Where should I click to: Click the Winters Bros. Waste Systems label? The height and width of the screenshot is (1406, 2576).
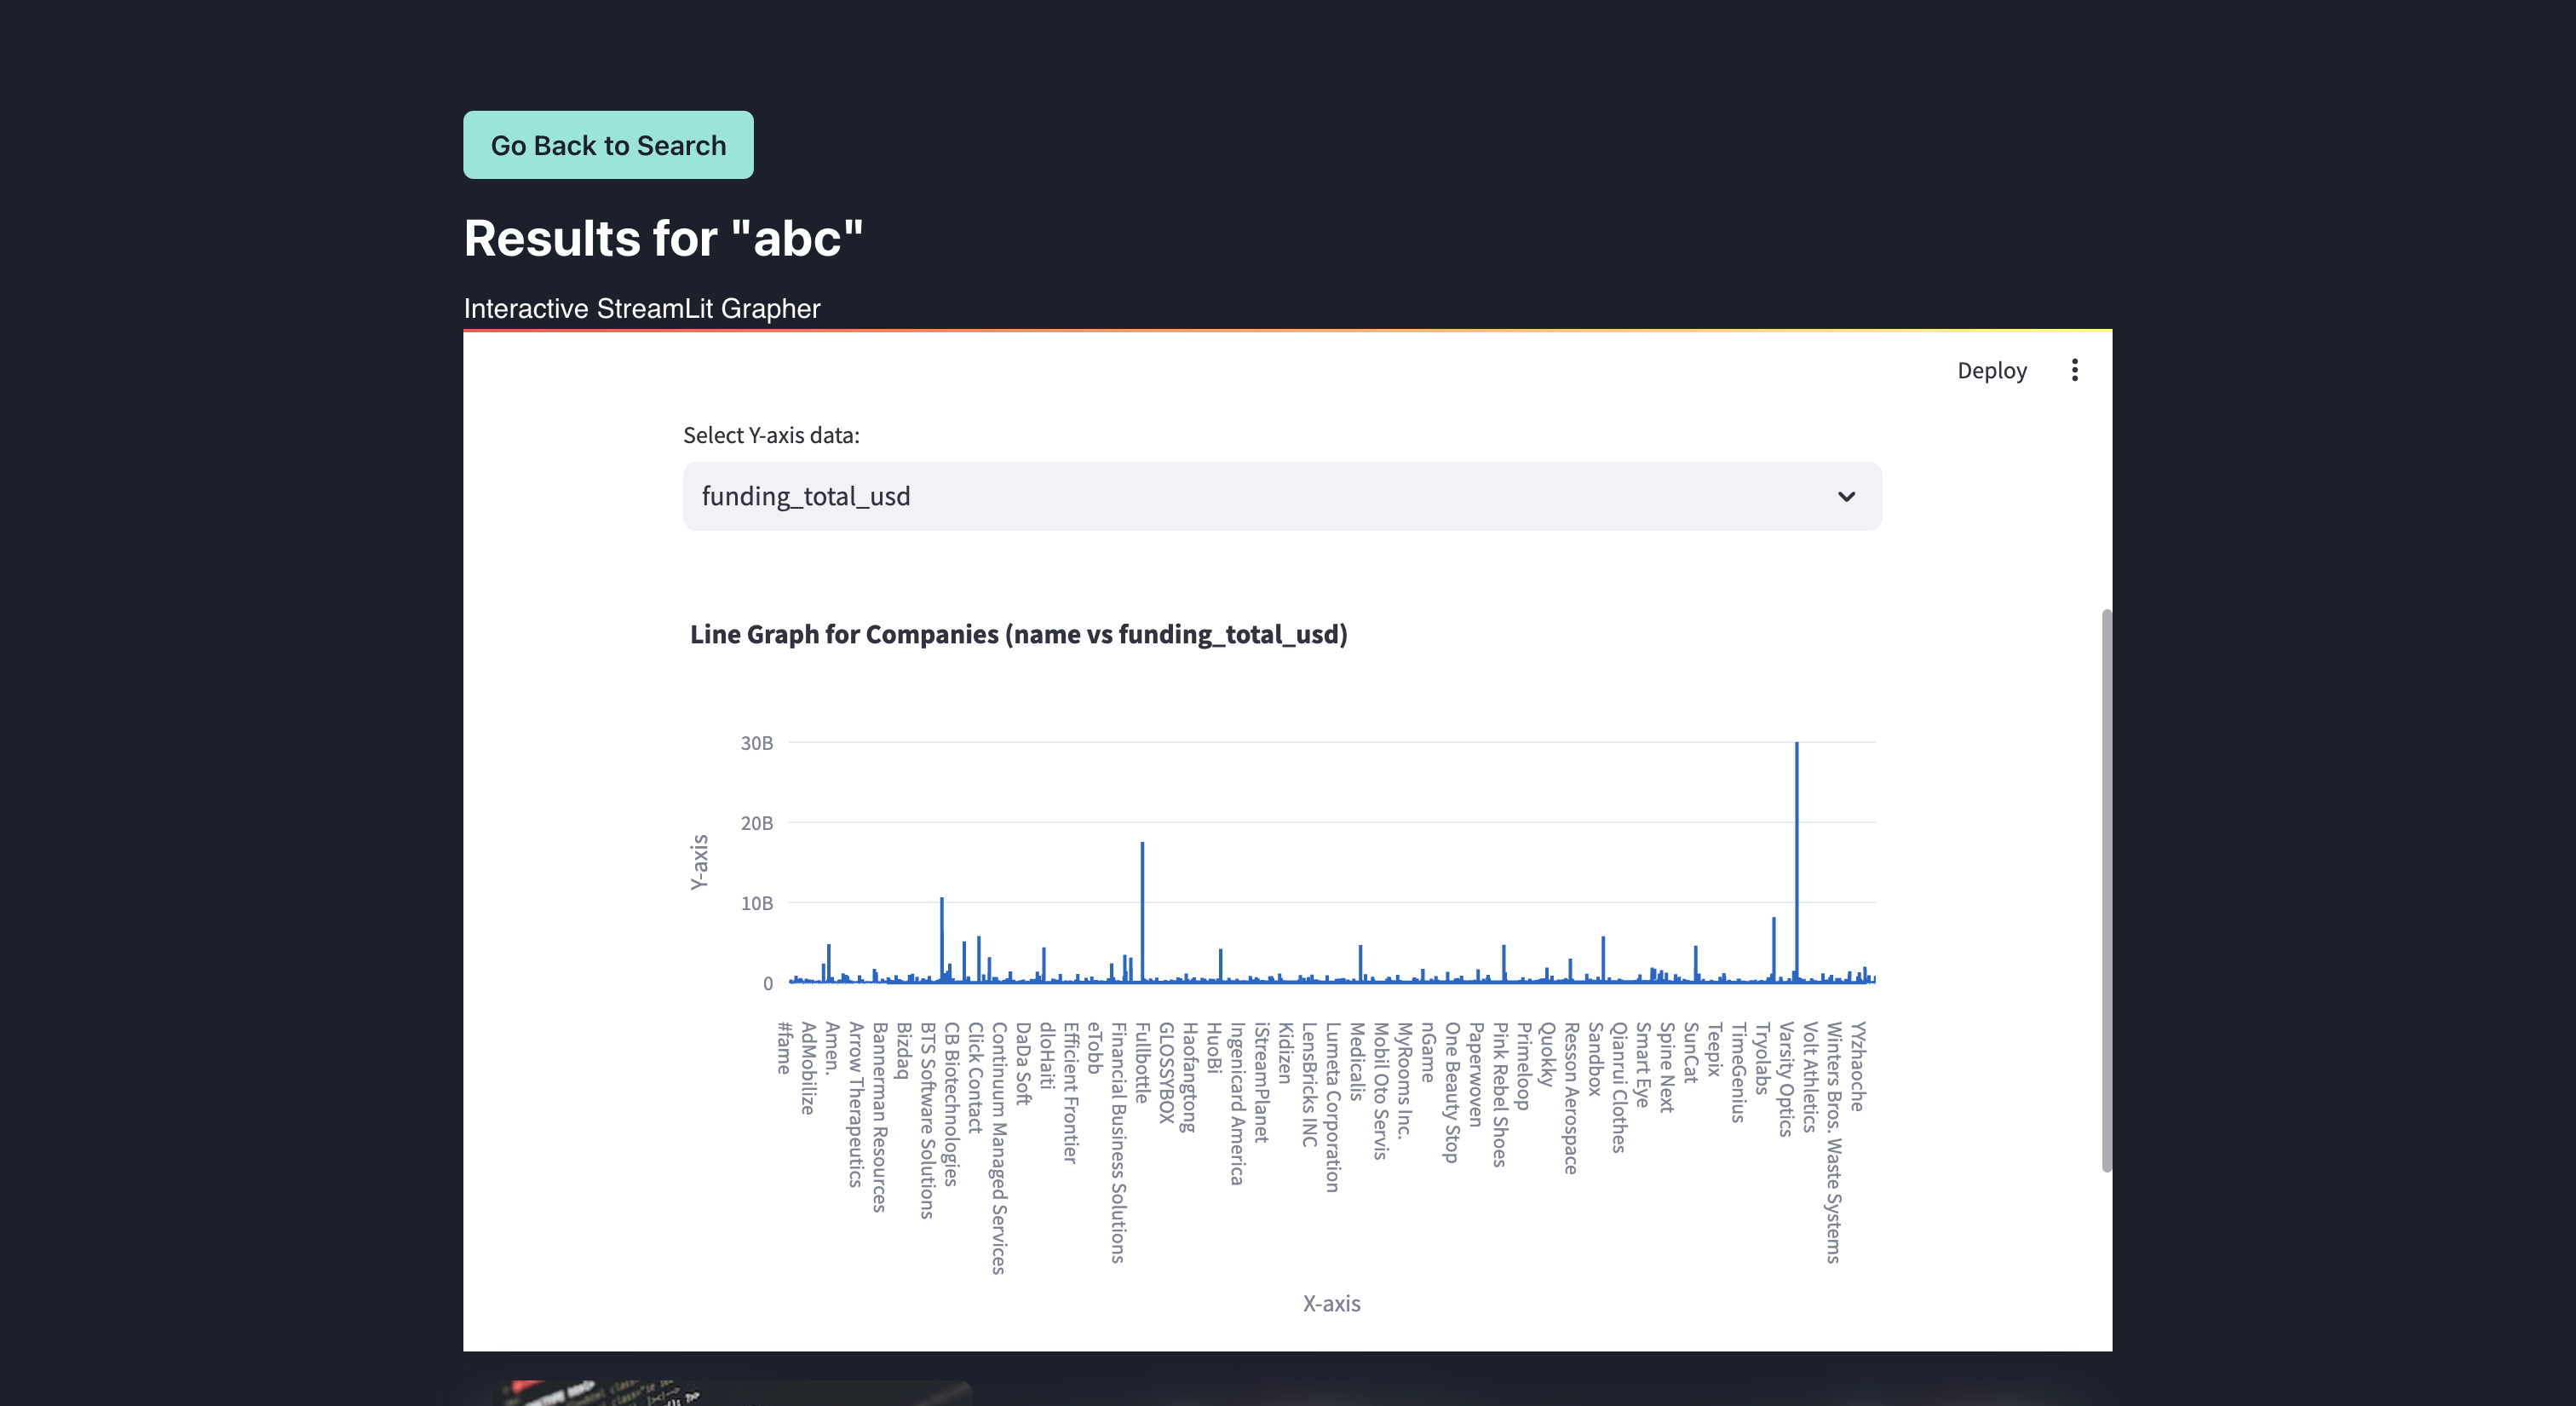(x=1833, y=1142)
